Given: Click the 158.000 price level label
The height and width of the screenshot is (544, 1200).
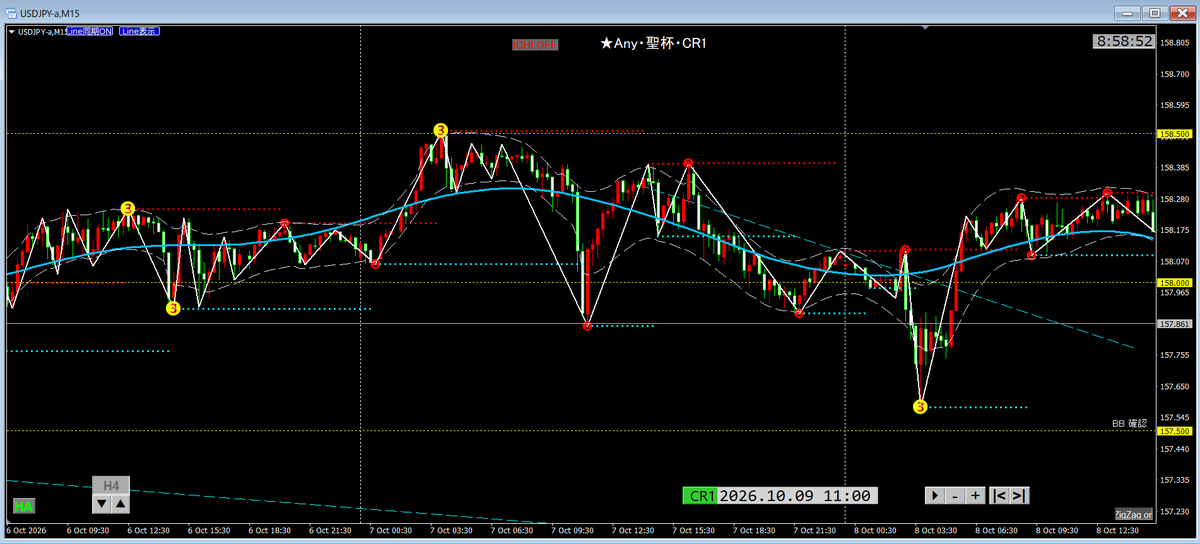Looking at the screenshot, I should click(1174, 283).
